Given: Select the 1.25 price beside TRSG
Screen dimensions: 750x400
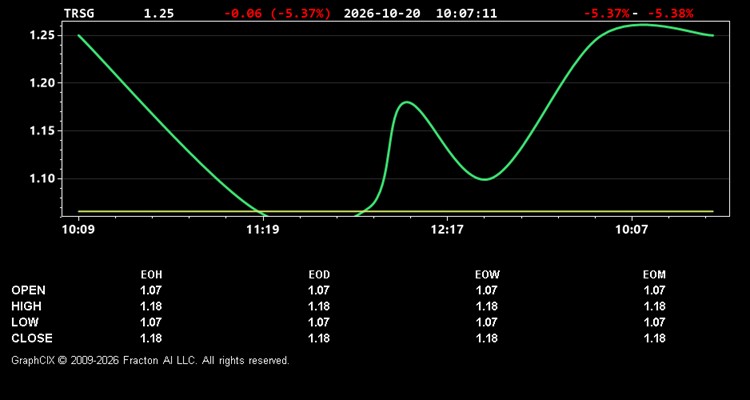Looking at the screenshot, I should tap(159, 13).
